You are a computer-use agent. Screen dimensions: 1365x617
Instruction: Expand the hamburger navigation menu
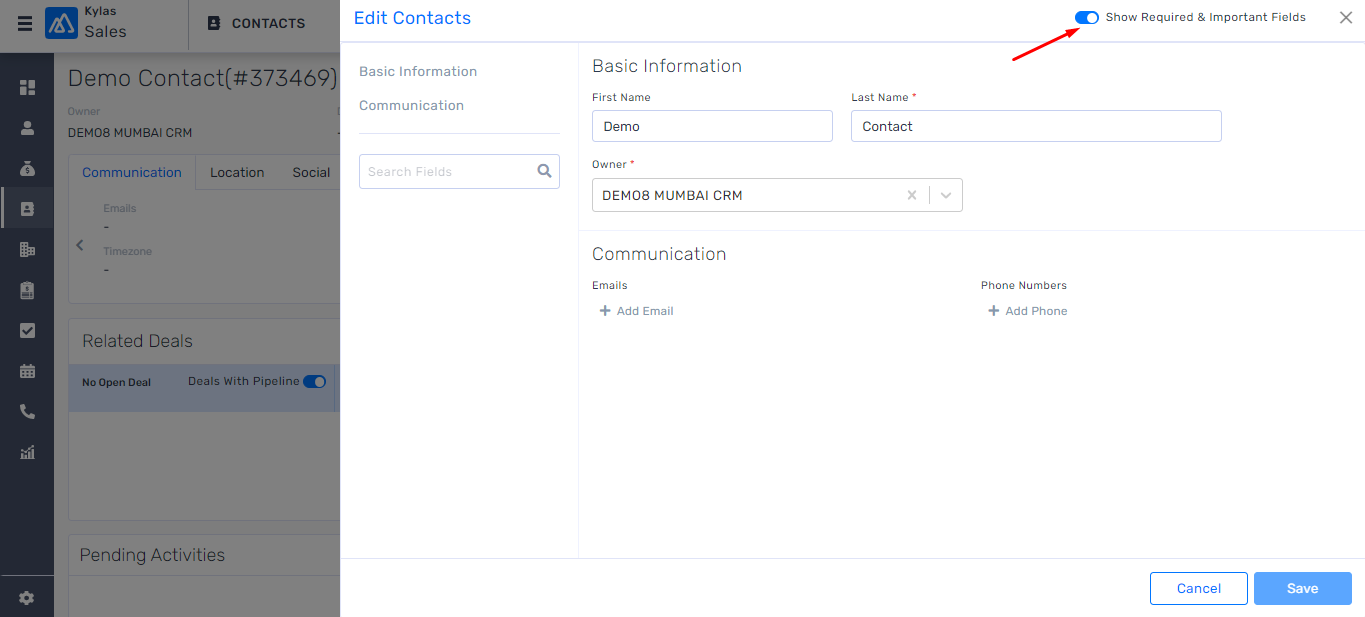24,23
